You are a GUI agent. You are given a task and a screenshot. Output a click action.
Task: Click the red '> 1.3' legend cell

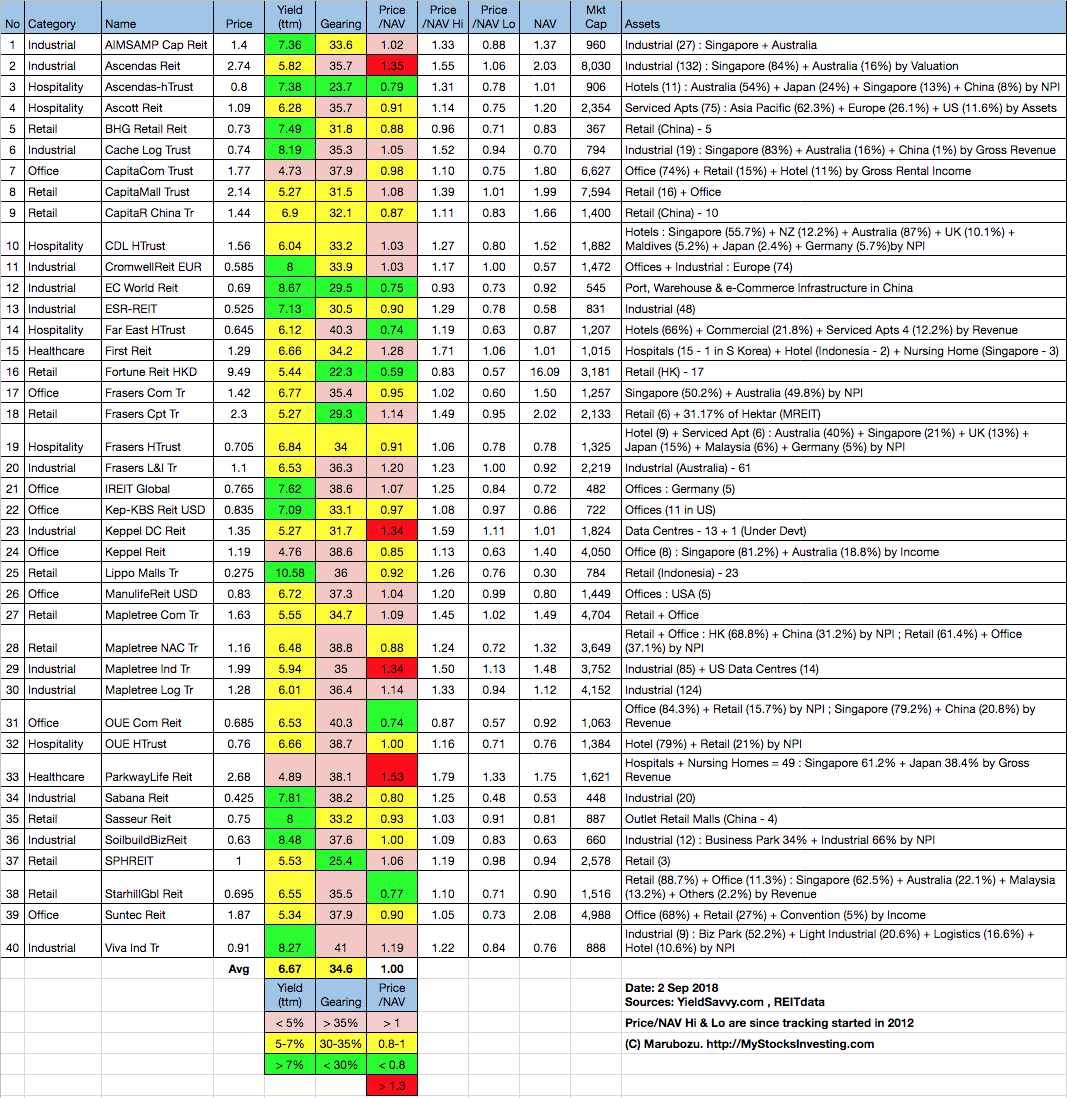point(392,1086)
